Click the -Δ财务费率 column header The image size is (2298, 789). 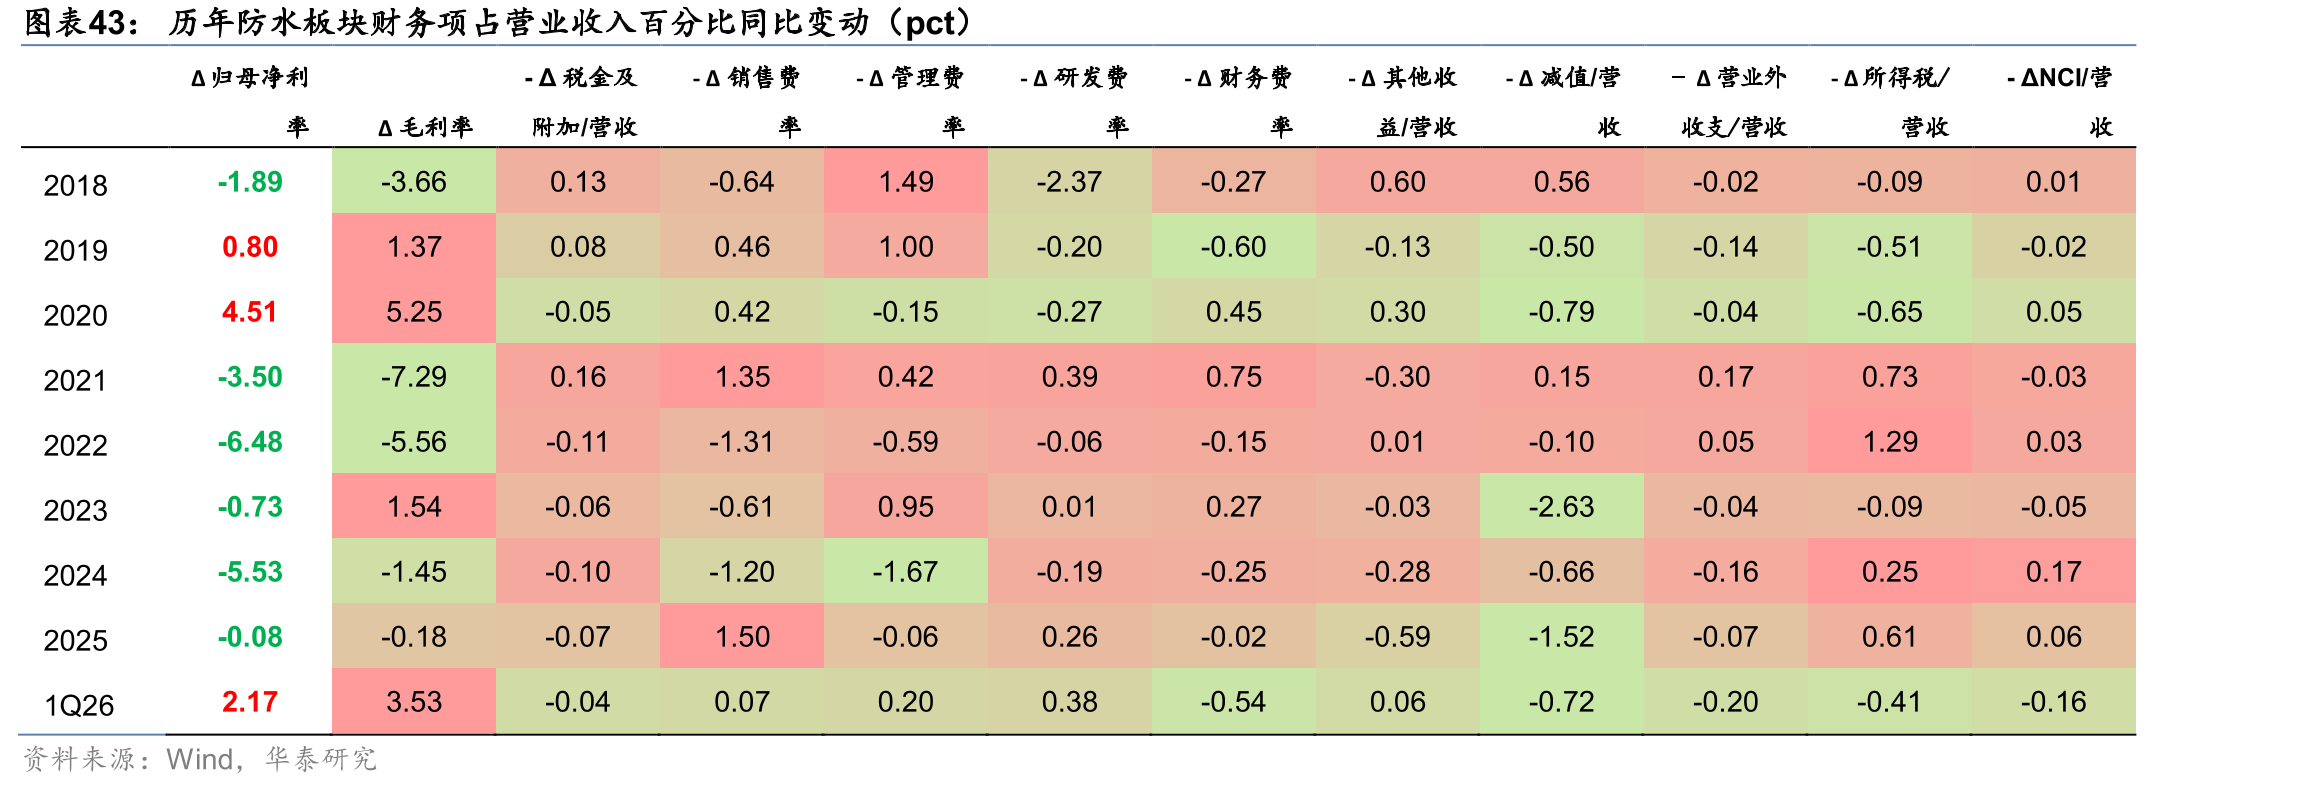pos(1238,102)
